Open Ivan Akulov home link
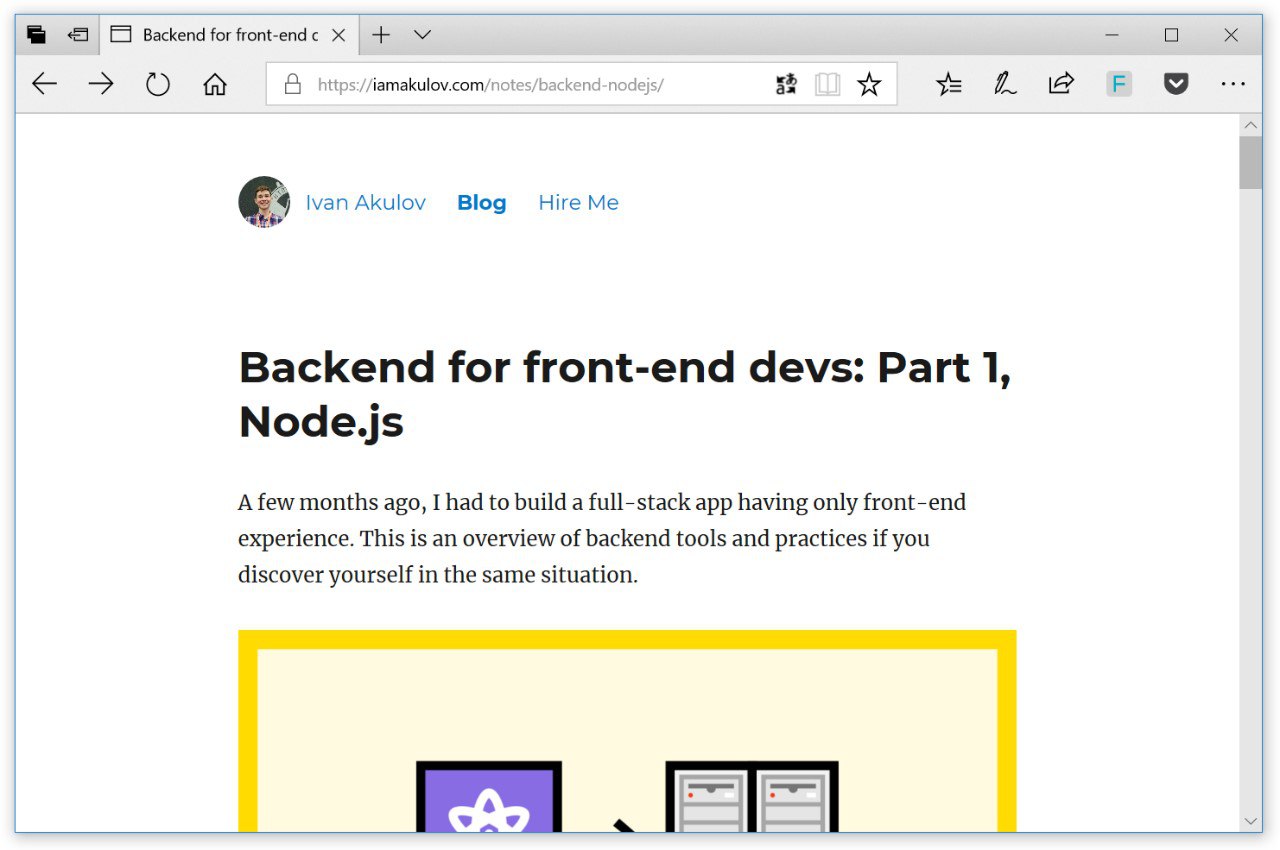This screenshot has width=1280, height=850. (x=365, y=202)
